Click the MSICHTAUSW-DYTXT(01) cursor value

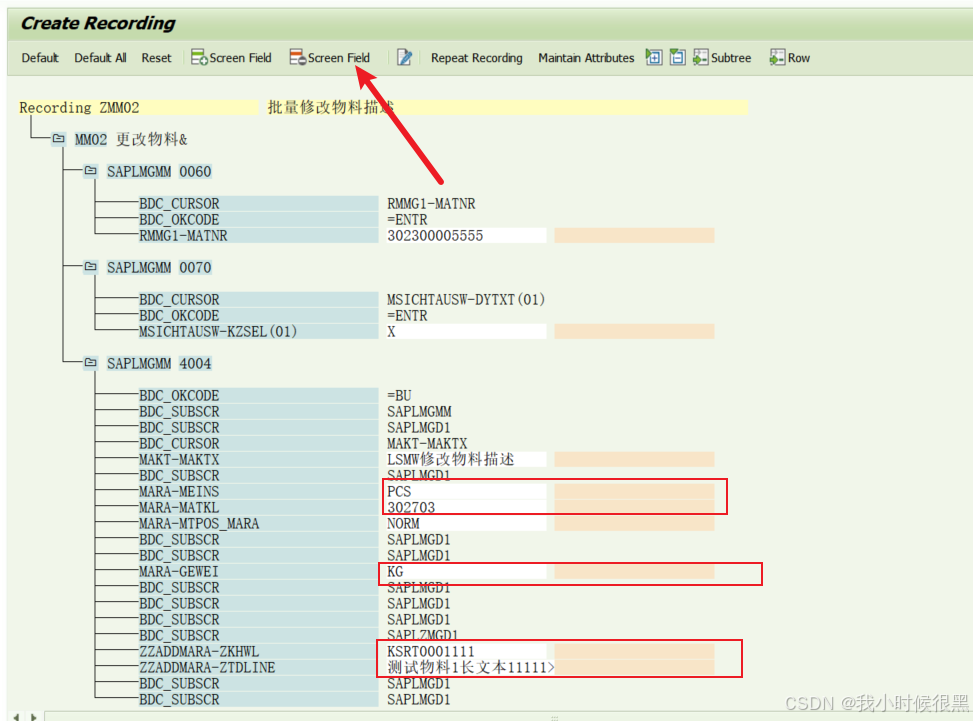pos(465,300)
